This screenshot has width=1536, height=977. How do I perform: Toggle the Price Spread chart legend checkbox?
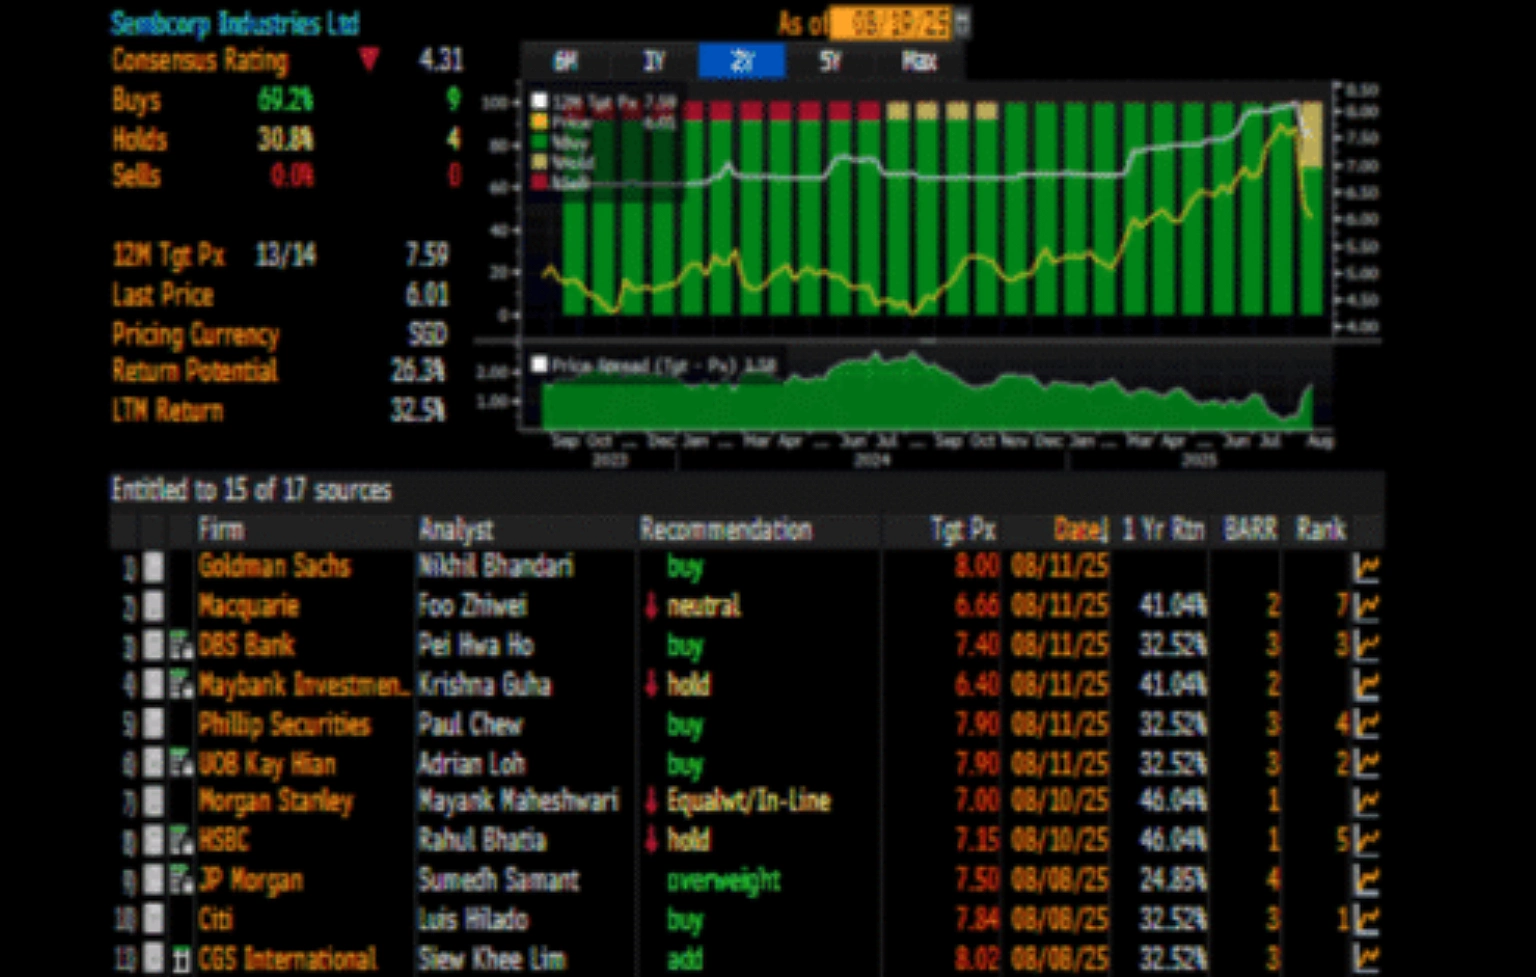(539, 365)
